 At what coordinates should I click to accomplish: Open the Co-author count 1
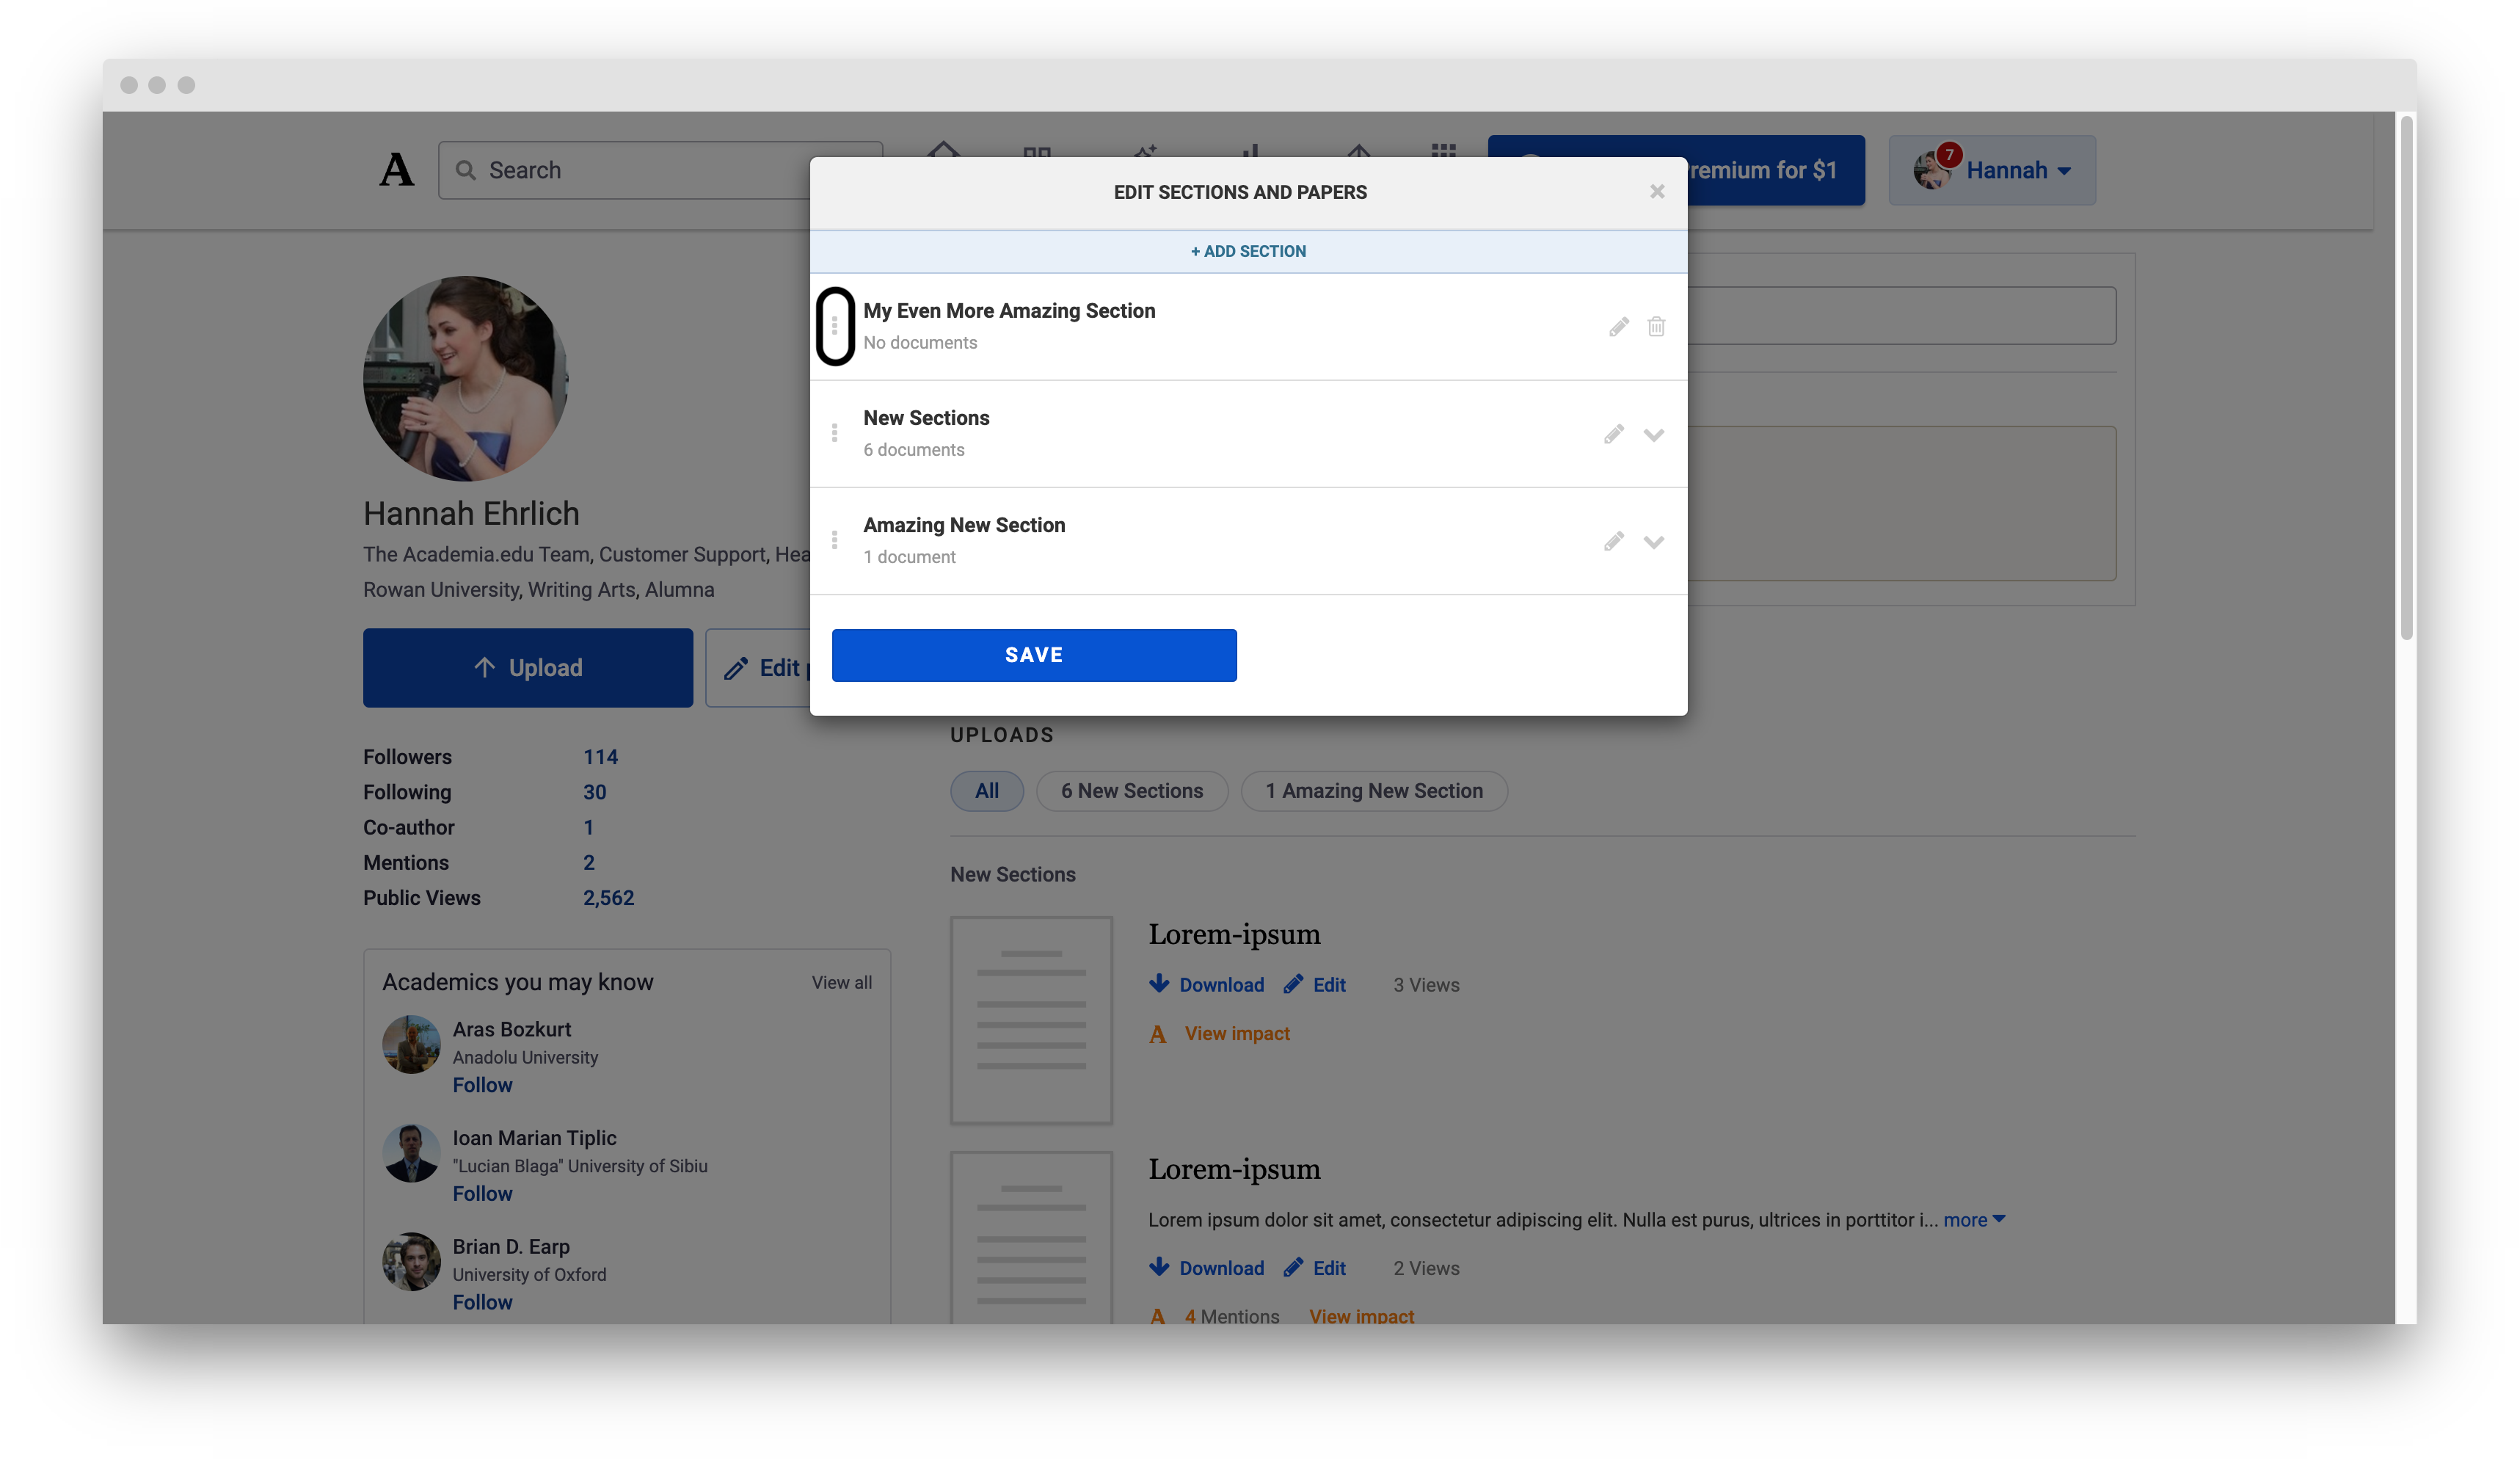click(589, 827)
